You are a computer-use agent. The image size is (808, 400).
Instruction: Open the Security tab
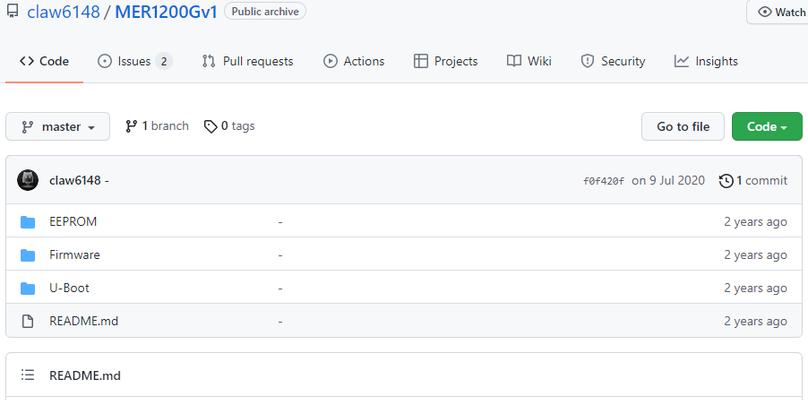[613, 61]
